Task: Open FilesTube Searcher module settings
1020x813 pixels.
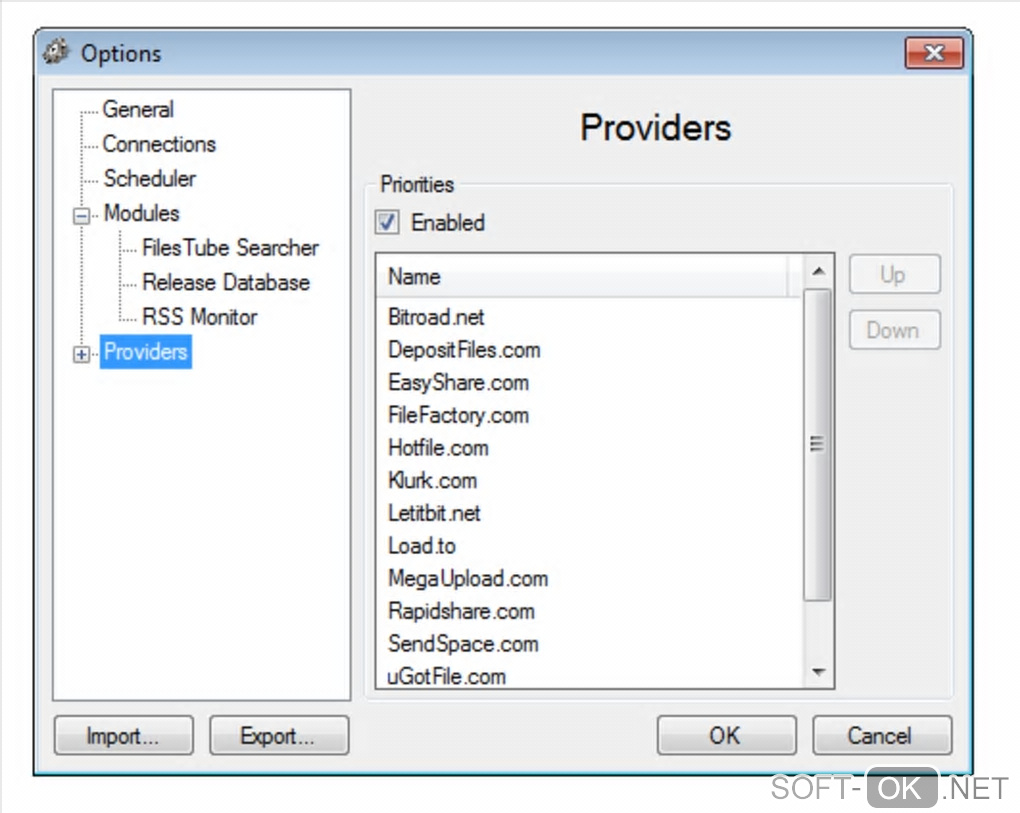Action: pyautogui.click(x=230, y=248)
